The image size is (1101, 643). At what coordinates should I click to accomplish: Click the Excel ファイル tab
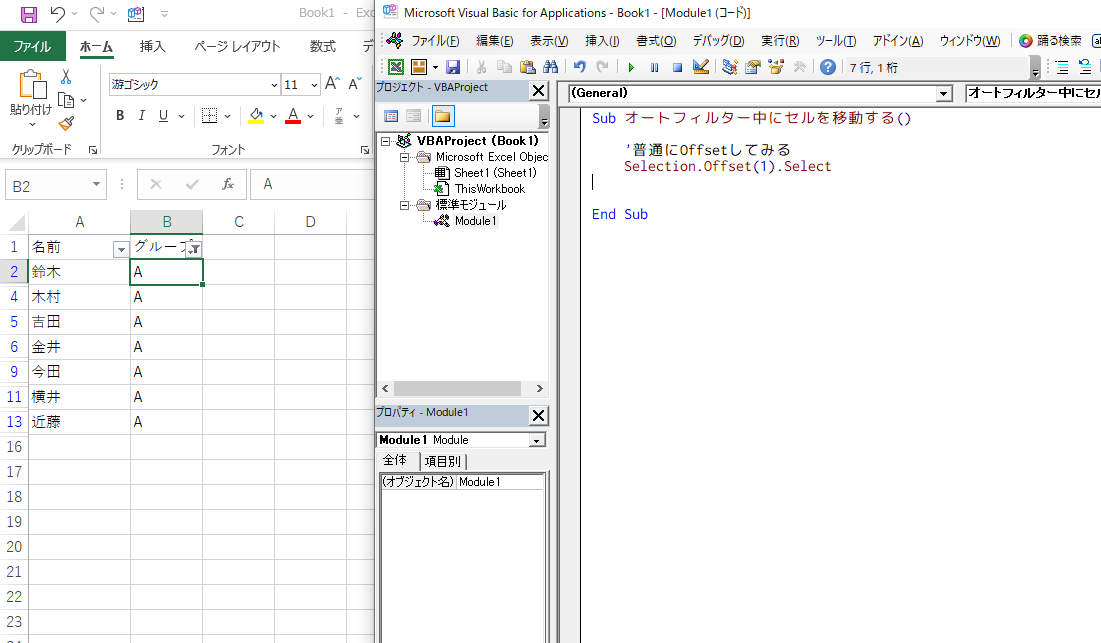click(32, 46)
